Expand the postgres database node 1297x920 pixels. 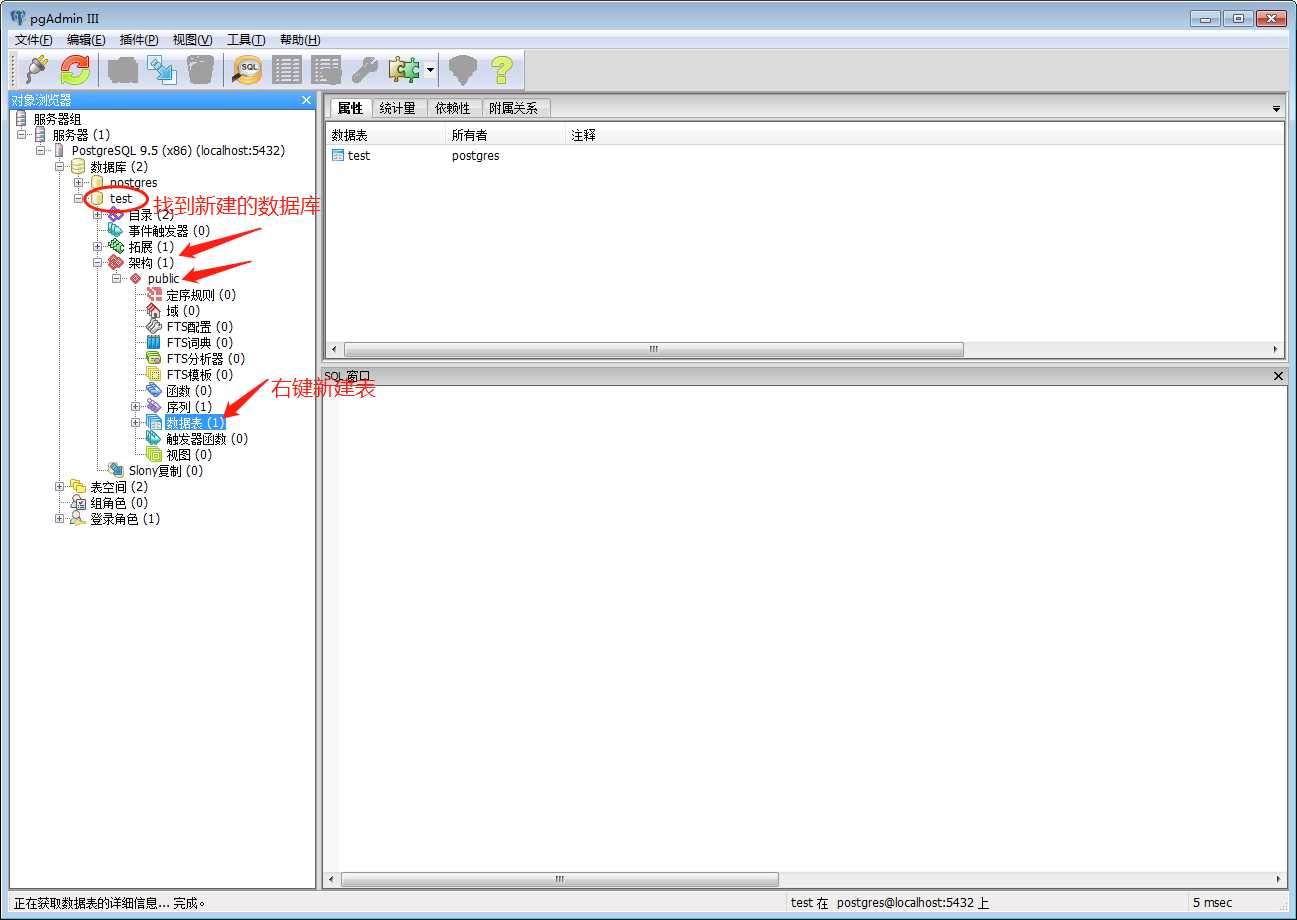click(x=79, y=183)
